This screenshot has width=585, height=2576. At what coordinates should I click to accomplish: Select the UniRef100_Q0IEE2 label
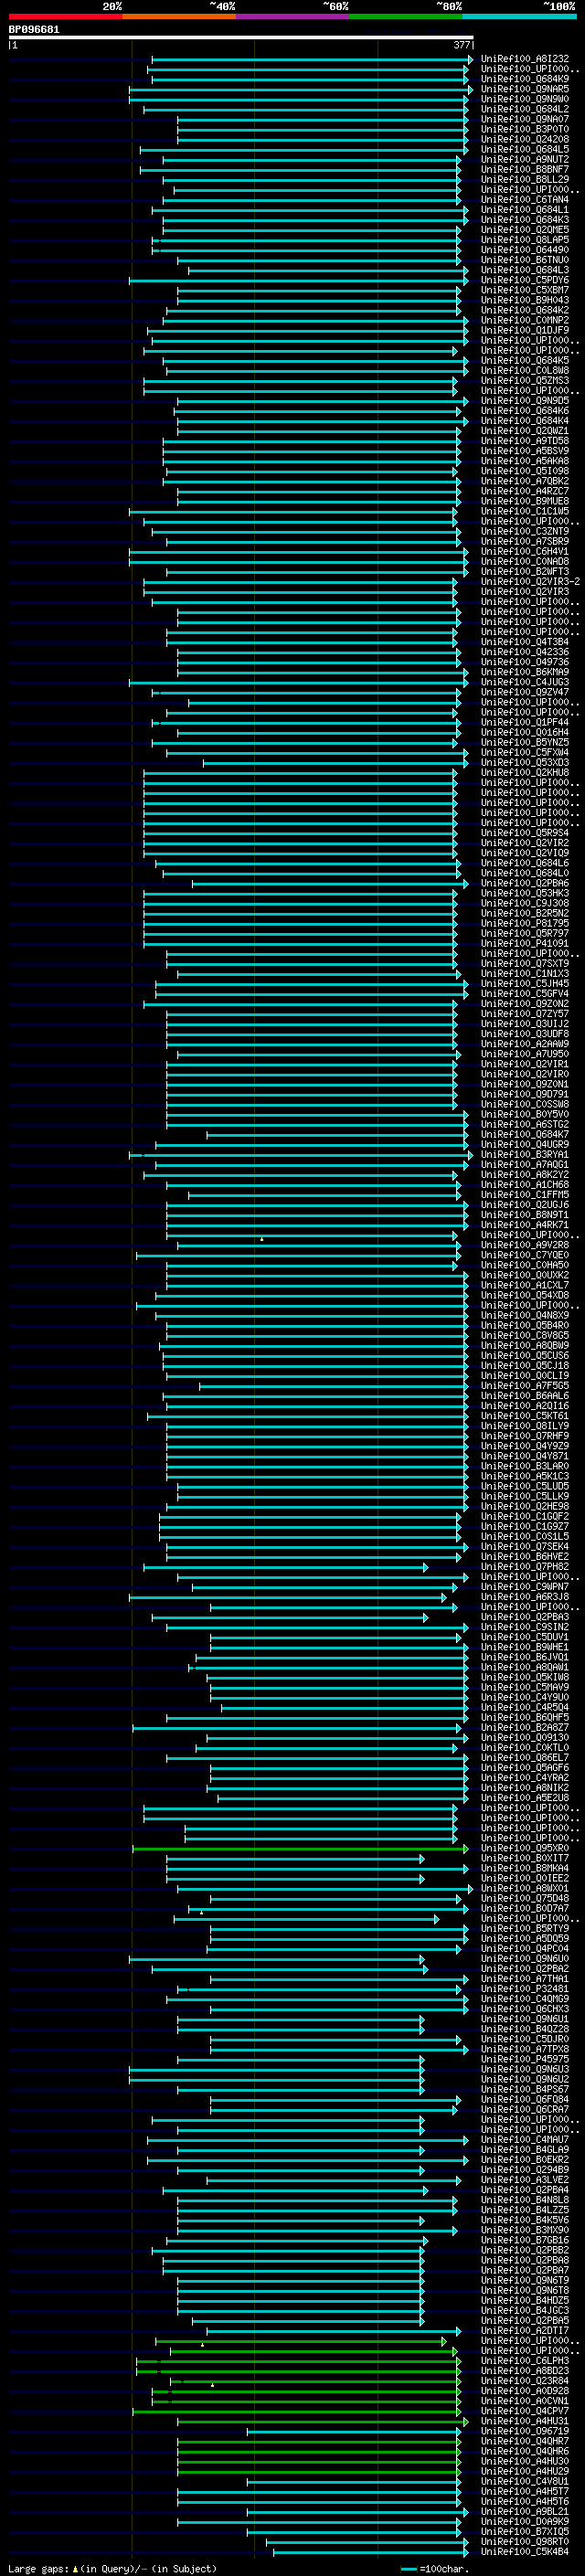click(x=525, y=1878)
